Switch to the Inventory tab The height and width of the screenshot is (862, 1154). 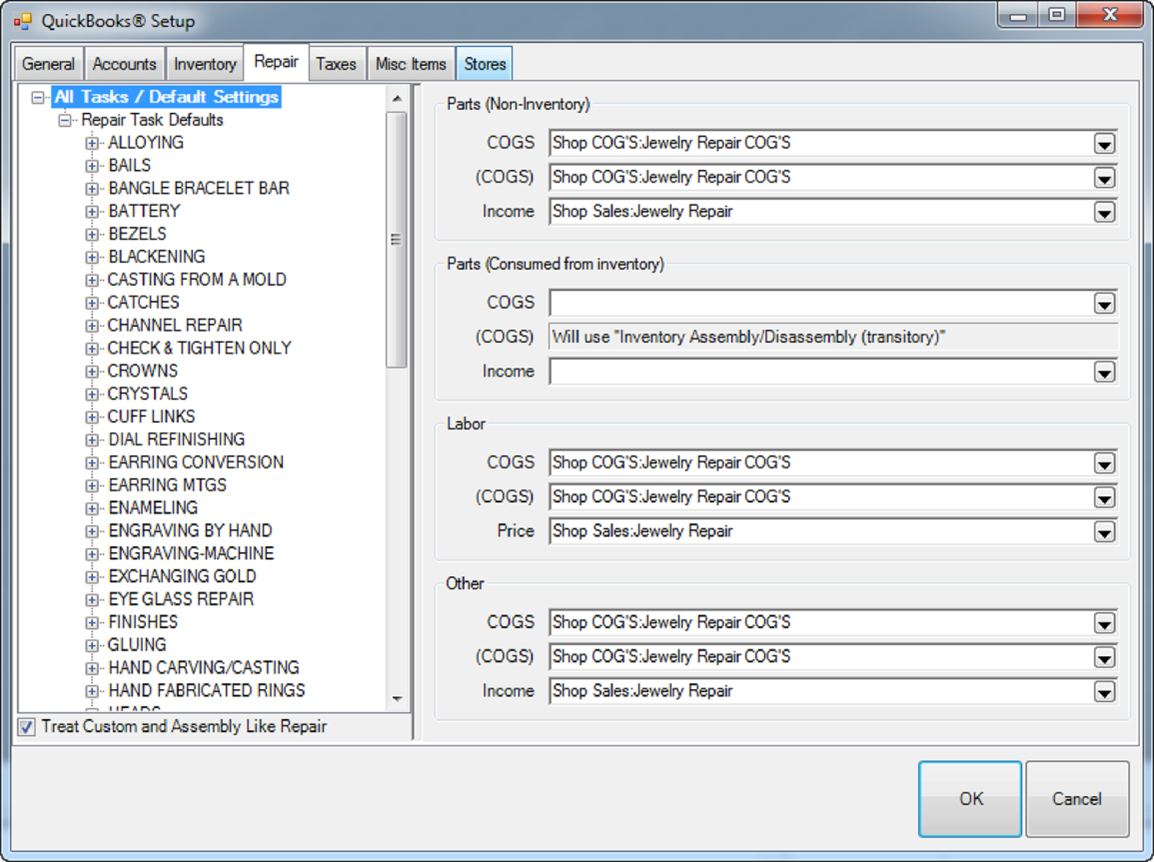click(204, 64)
